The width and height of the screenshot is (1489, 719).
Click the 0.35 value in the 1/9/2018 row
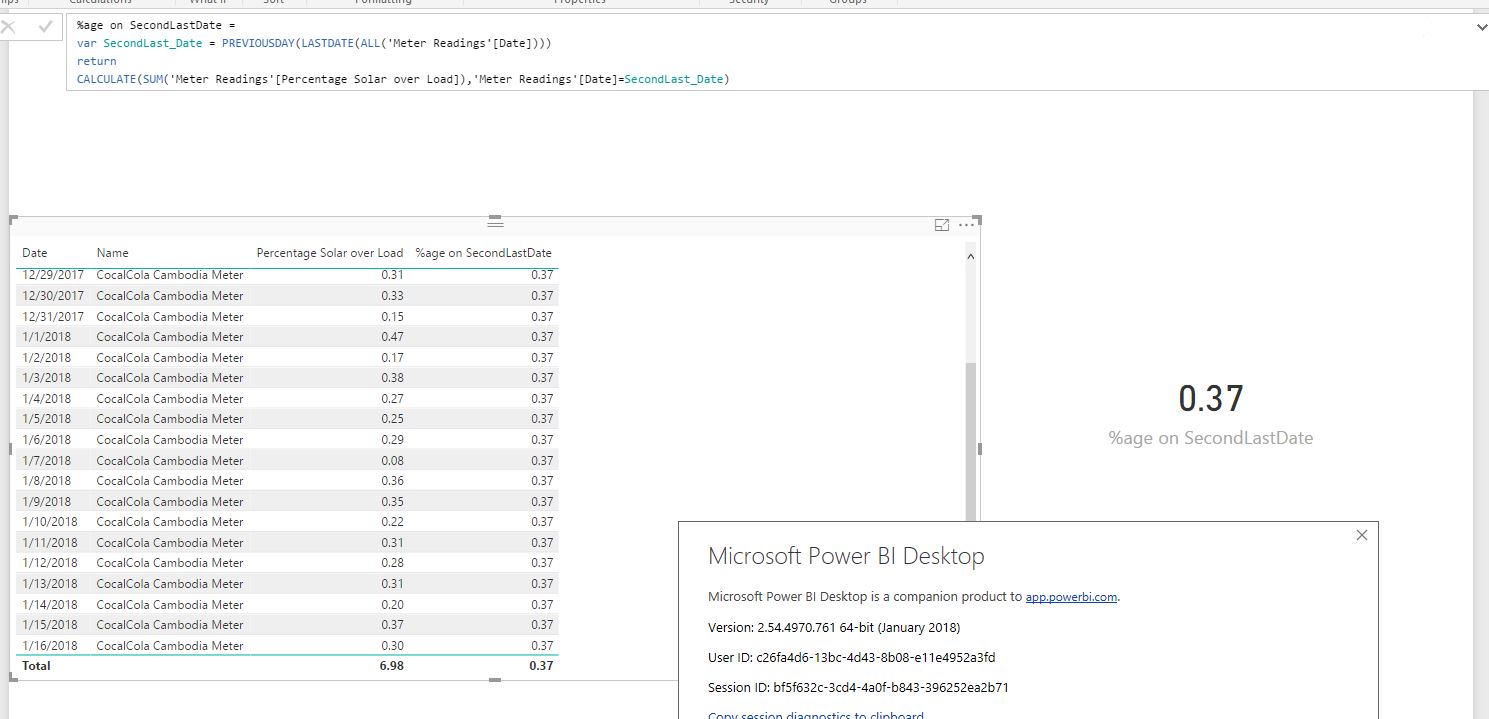click(393, 502)
